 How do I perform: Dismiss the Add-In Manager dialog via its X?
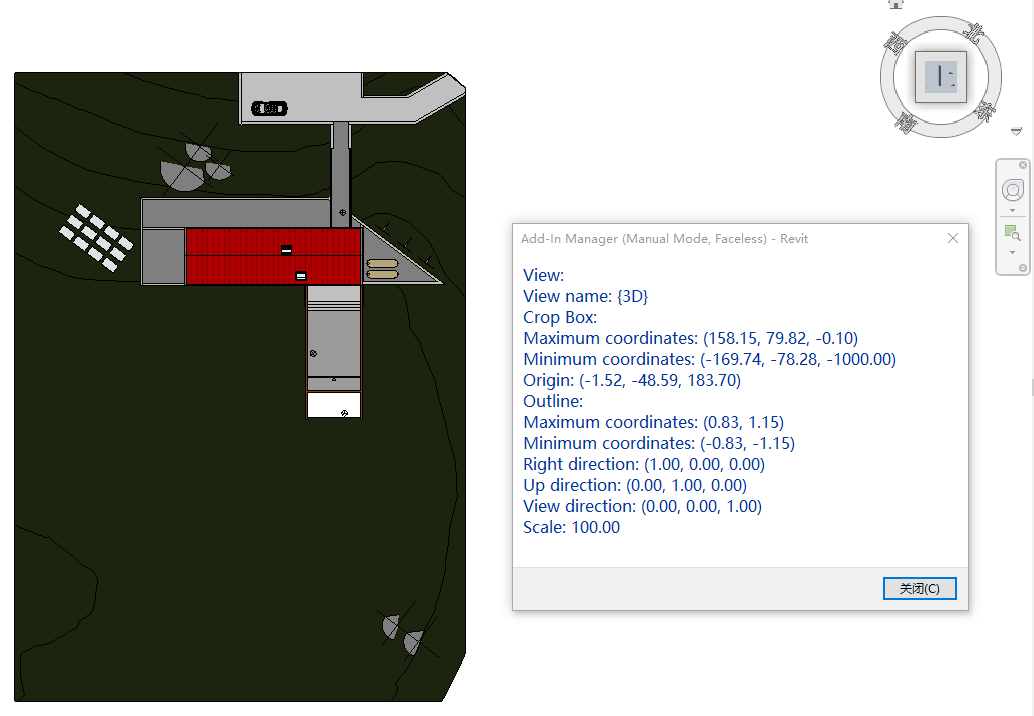(952, 238)
